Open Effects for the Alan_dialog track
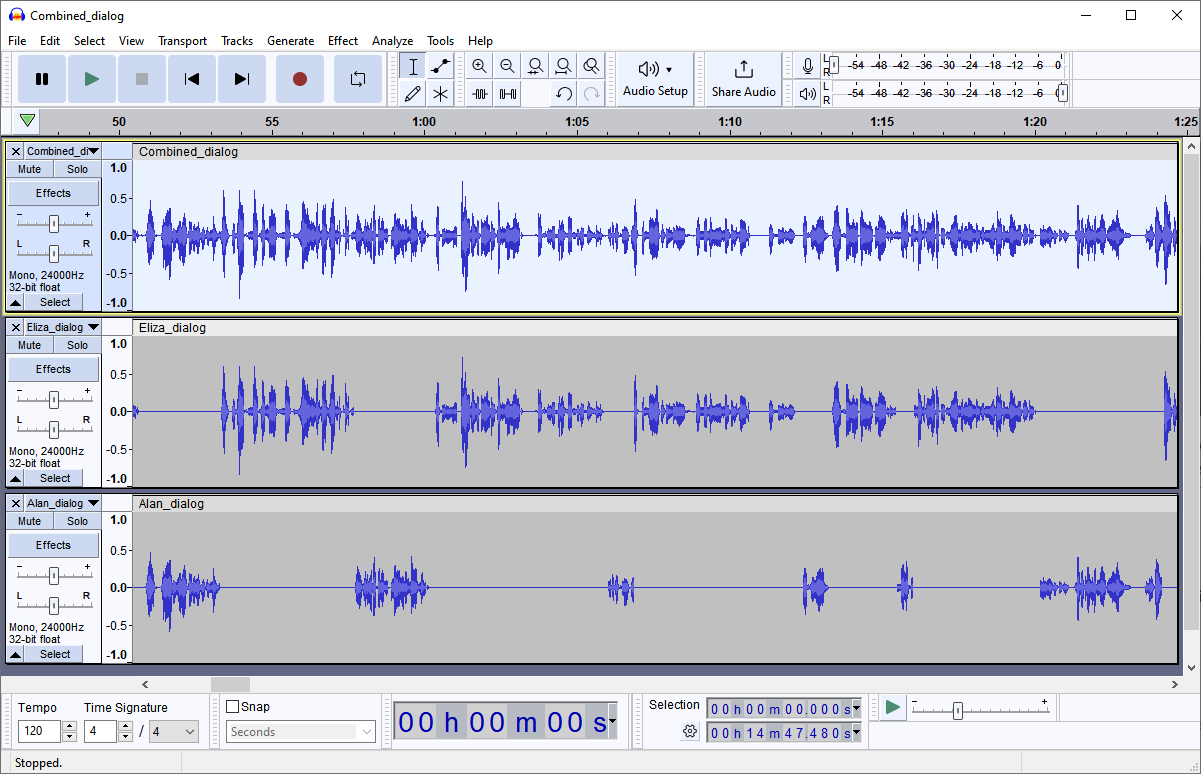 pos(54,545)
